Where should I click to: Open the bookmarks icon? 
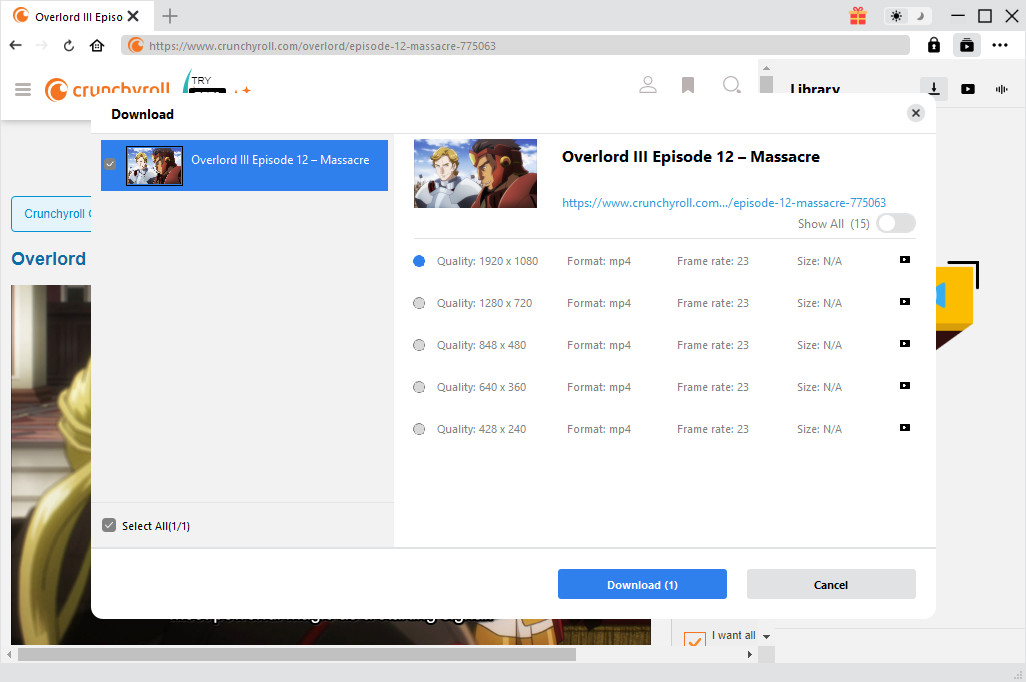click(688, 85)
